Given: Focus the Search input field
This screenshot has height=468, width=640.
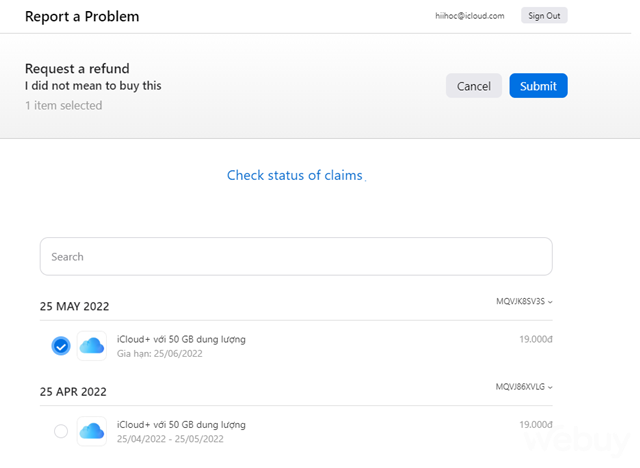Looking at the screenshot, I should click(x=296, y=256).
